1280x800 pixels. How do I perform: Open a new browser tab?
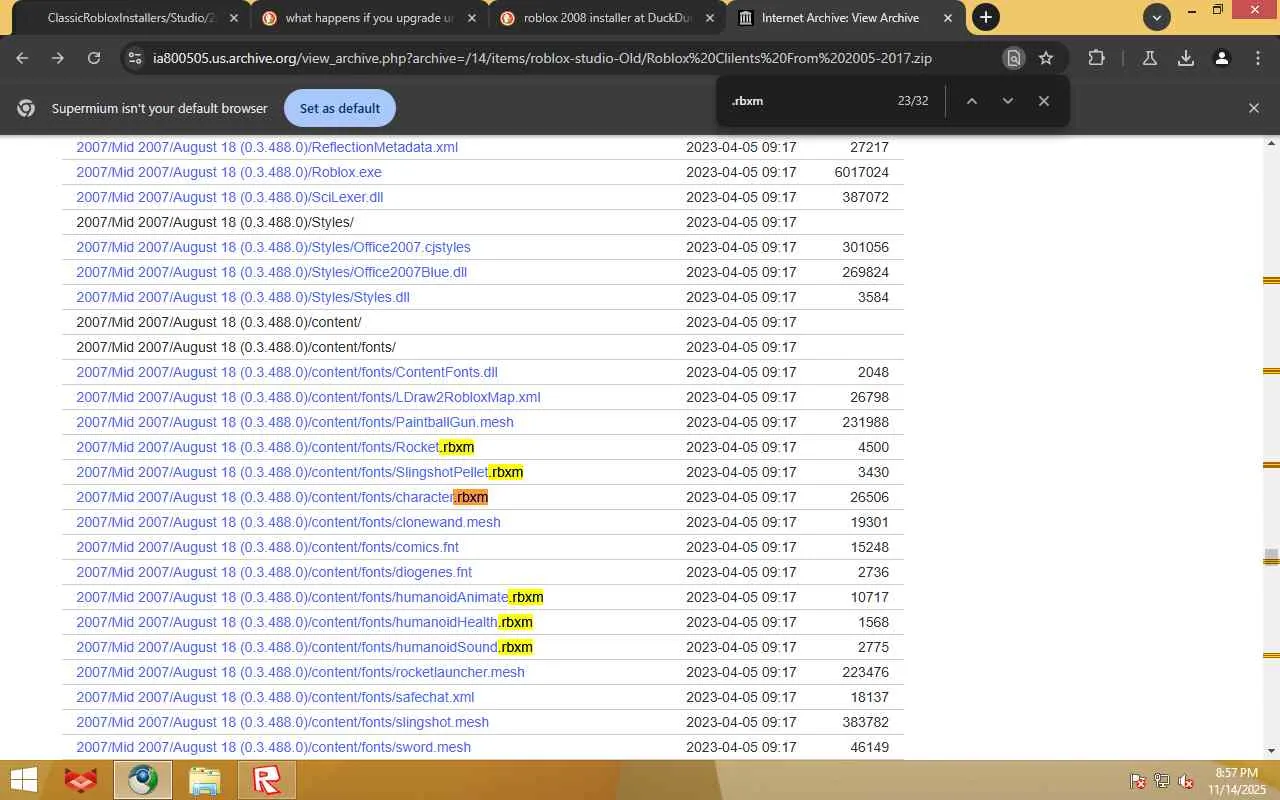986,17
